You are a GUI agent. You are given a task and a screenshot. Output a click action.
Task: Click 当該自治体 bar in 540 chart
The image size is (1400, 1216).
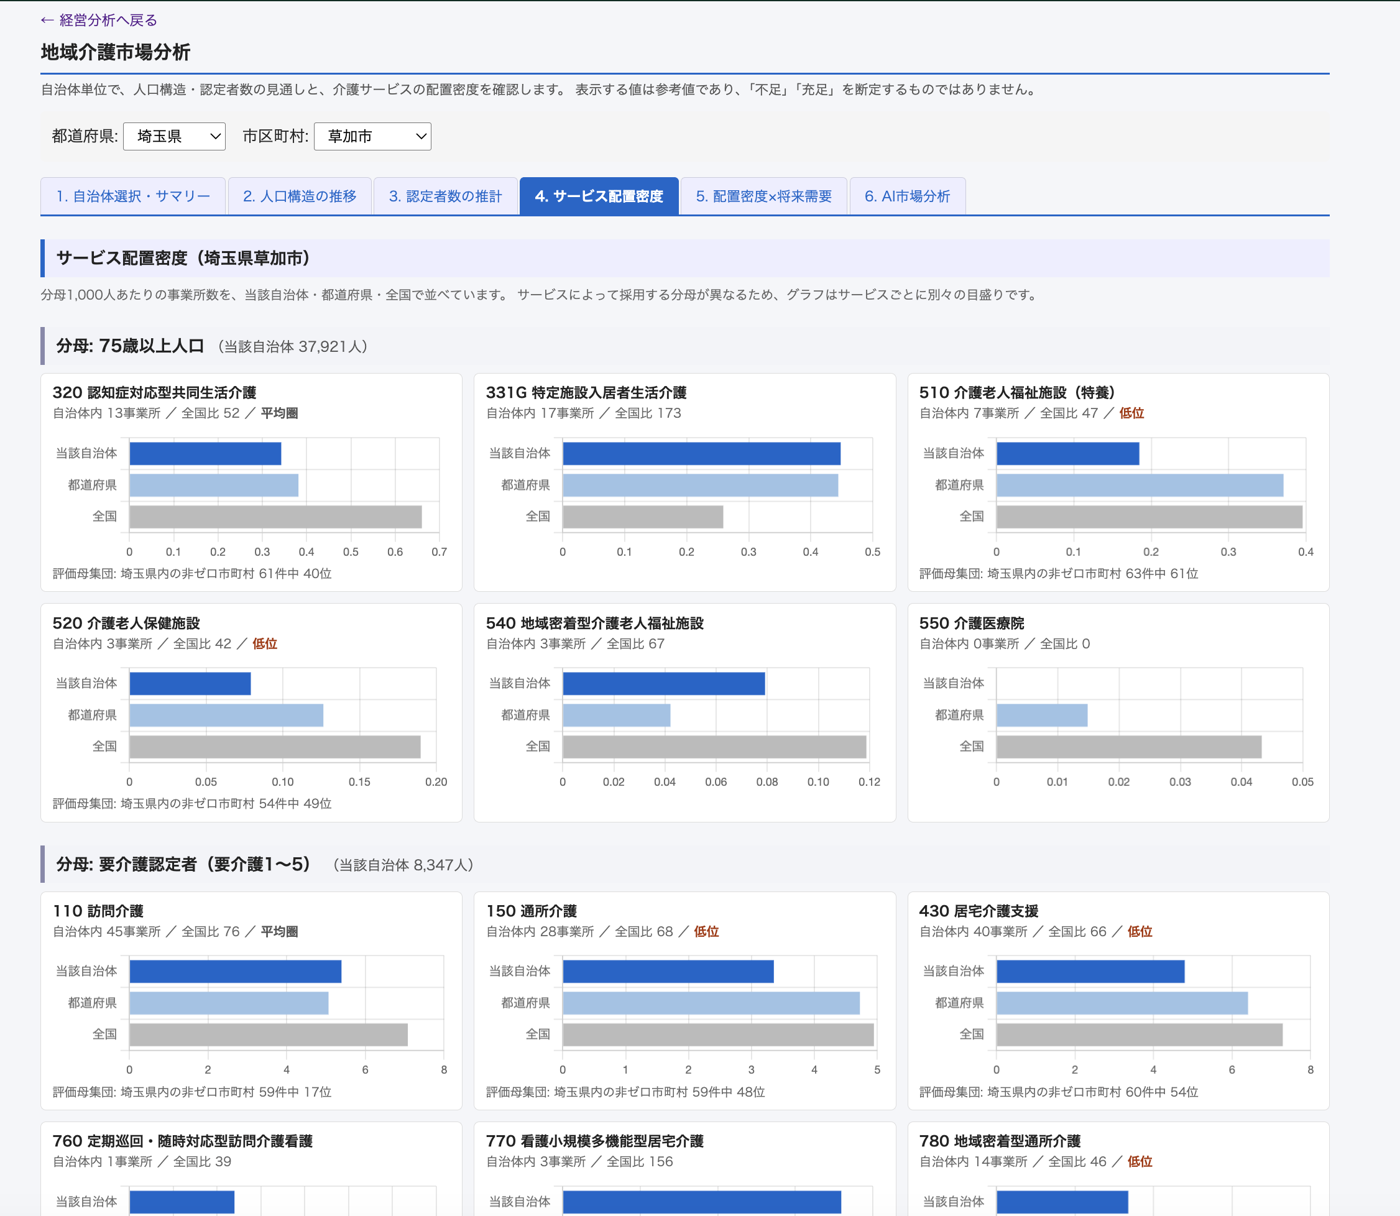[664, 684]
